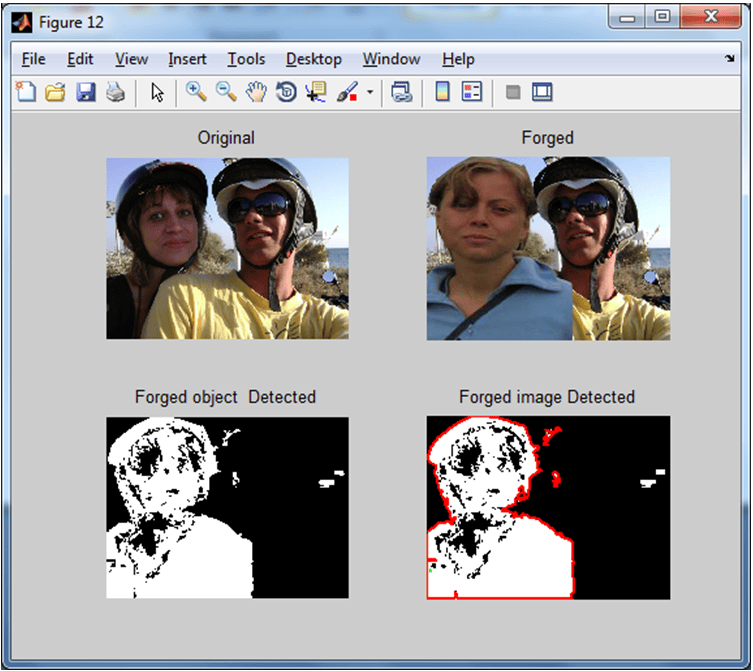The width and height of the screenshot is (753, 671).
Task: Enable the Data Cursor tool
Action: pos(316,91)
